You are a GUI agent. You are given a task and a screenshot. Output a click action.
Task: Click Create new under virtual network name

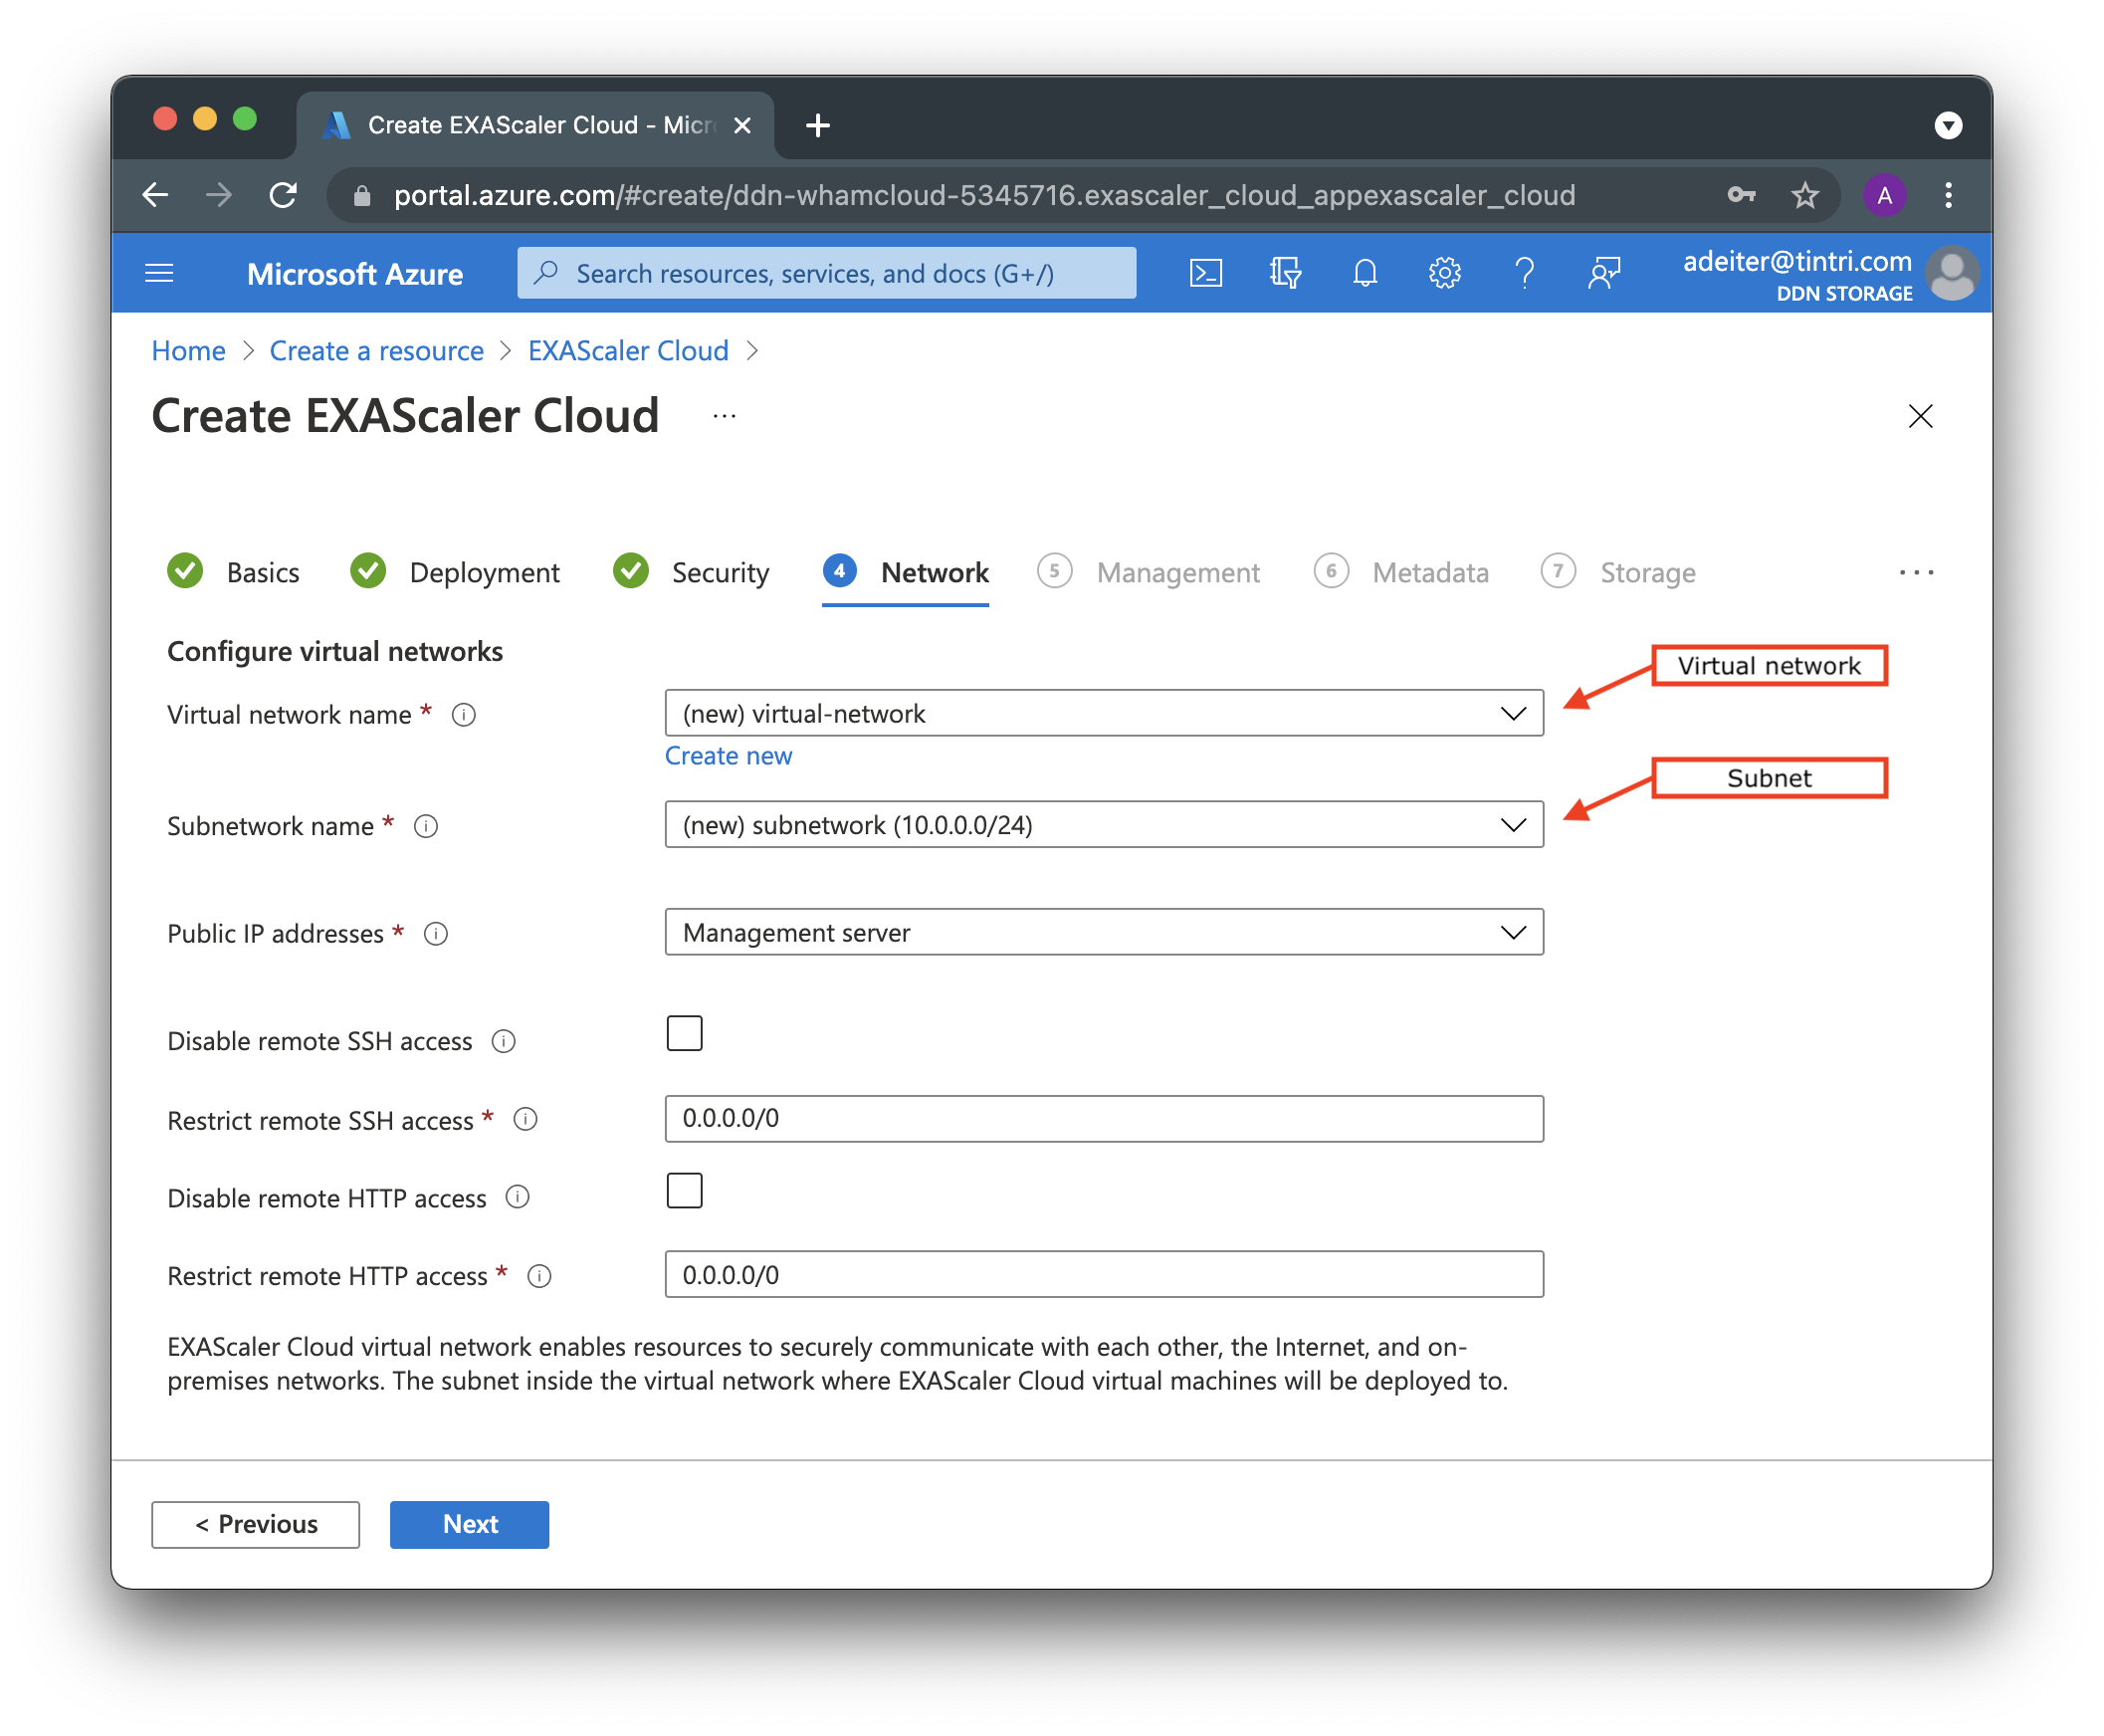(x=727, y=755)
